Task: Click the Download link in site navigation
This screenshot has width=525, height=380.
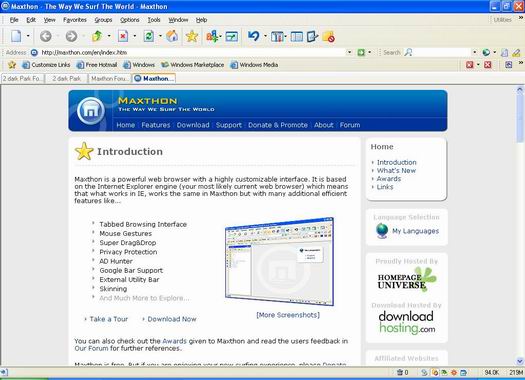Action: pos(193,125)
